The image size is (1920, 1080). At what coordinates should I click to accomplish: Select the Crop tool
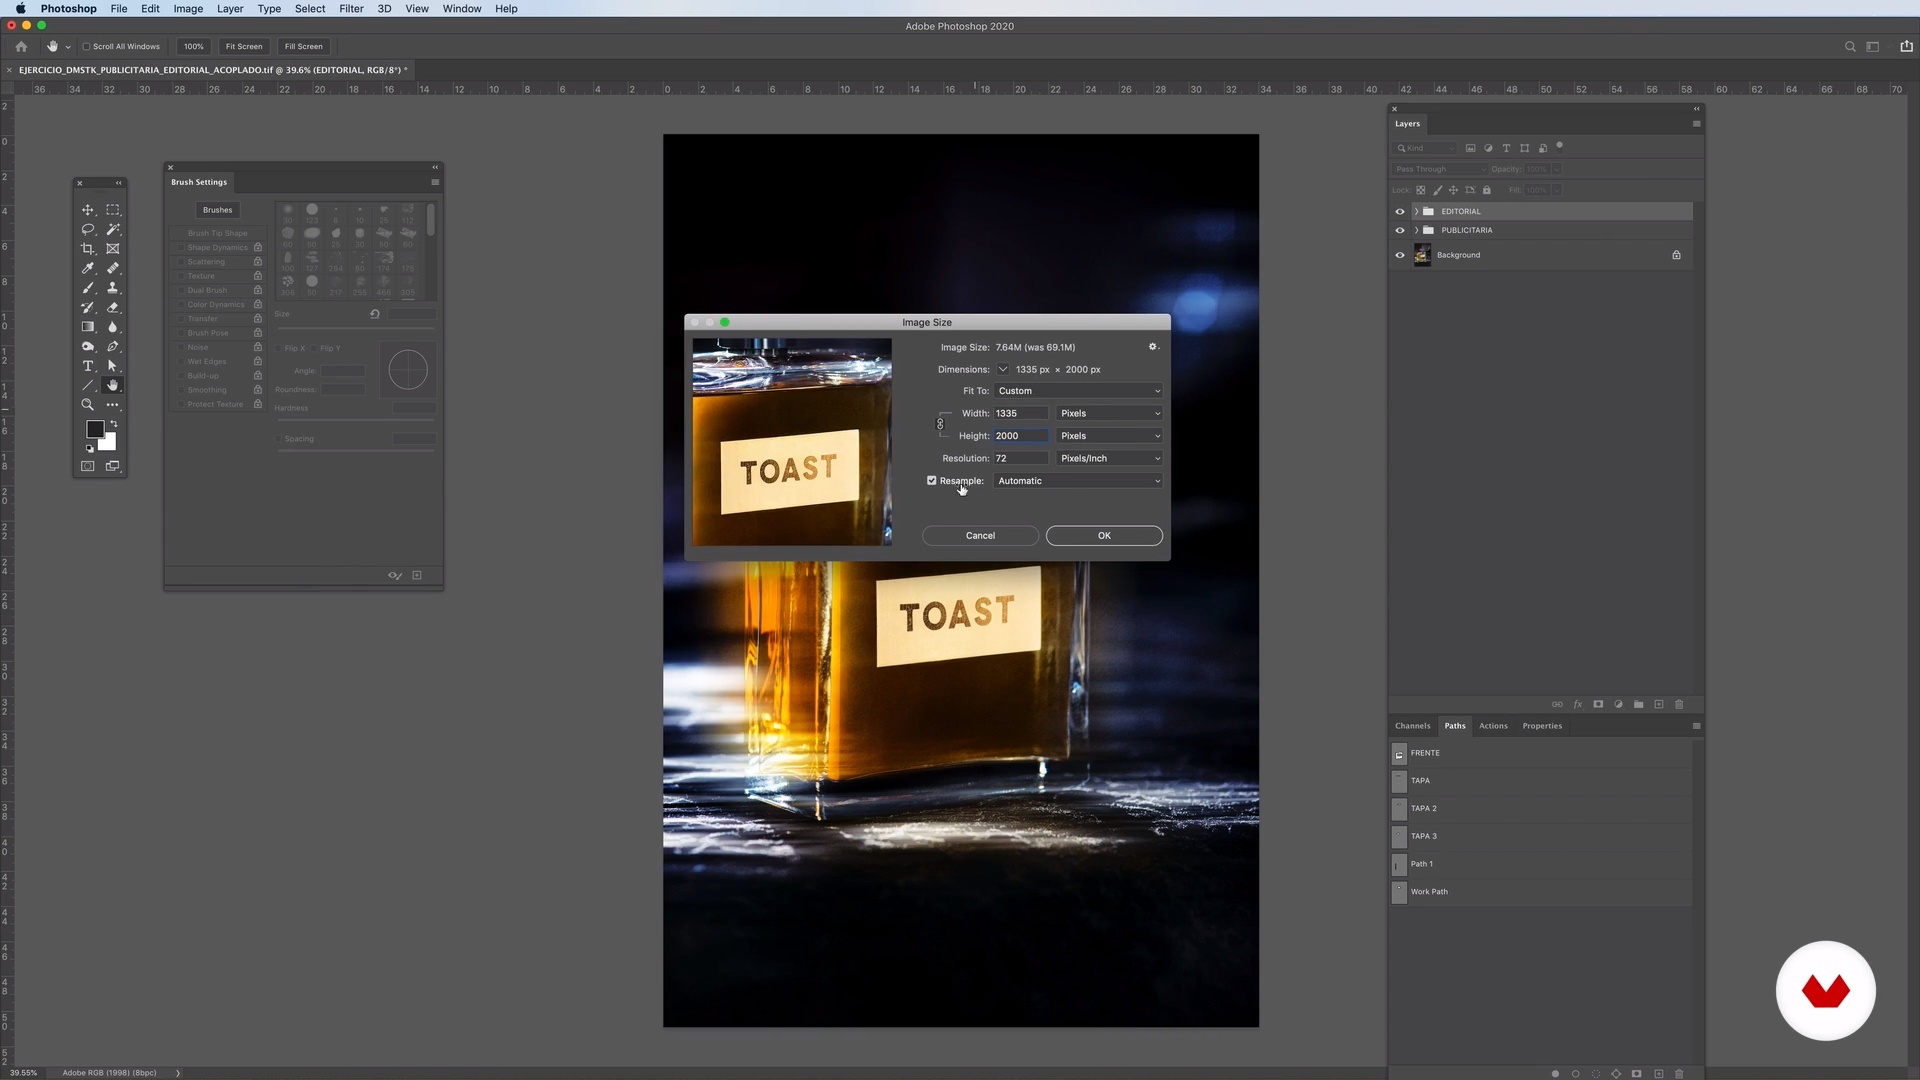tap(88, 249)
